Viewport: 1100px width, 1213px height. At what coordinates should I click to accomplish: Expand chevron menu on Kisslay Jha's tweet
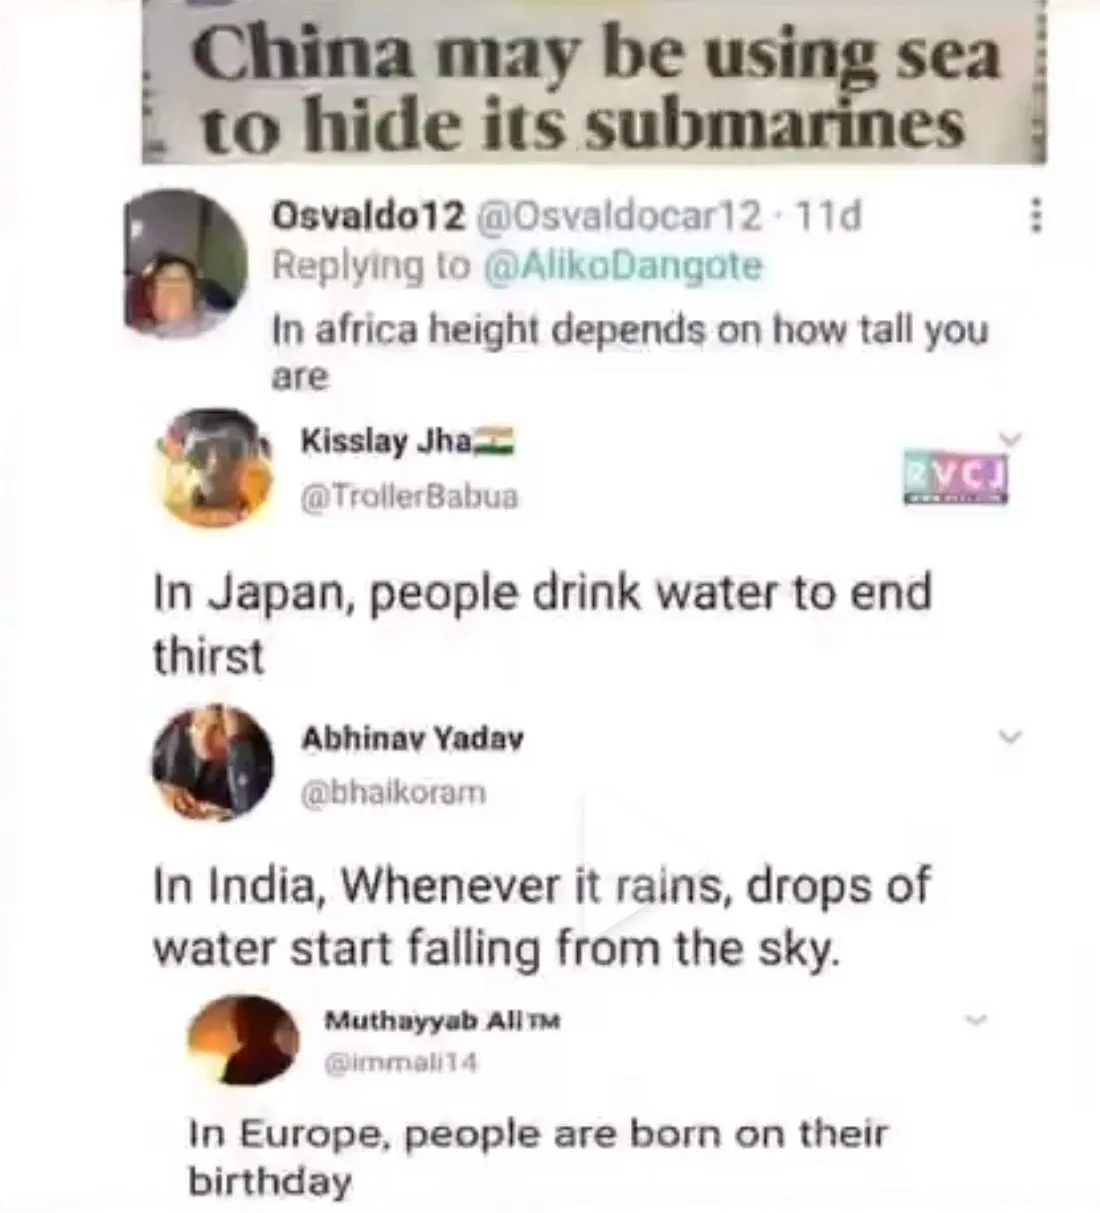click(x=1012, y=438)
